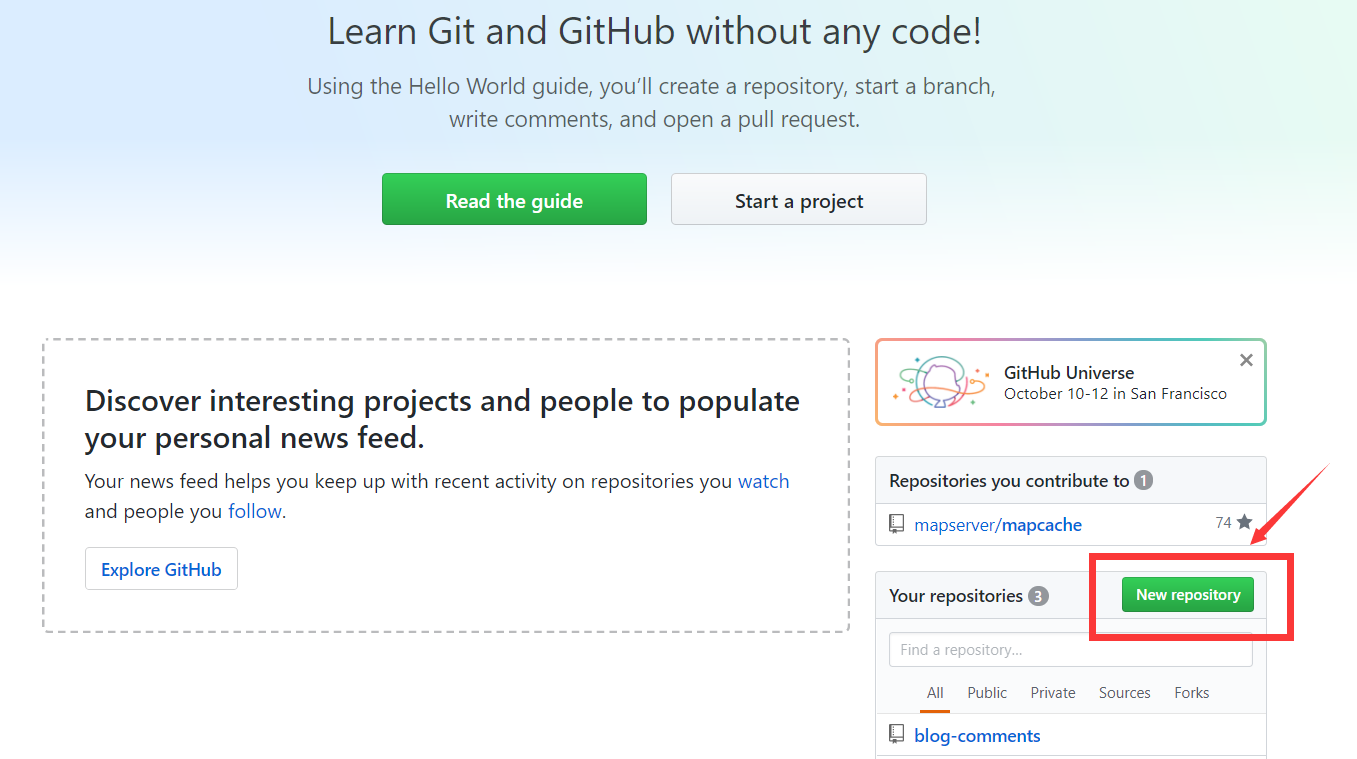Click the 'Repositories you contribute to' heading

1009,481
